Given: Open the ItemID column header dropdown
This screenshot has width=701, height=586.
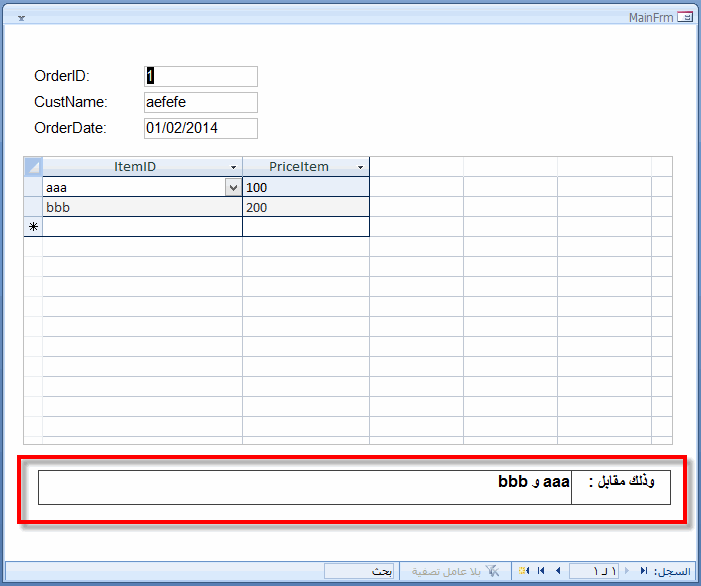Looking at the screenshot, I should click(233, 167).
